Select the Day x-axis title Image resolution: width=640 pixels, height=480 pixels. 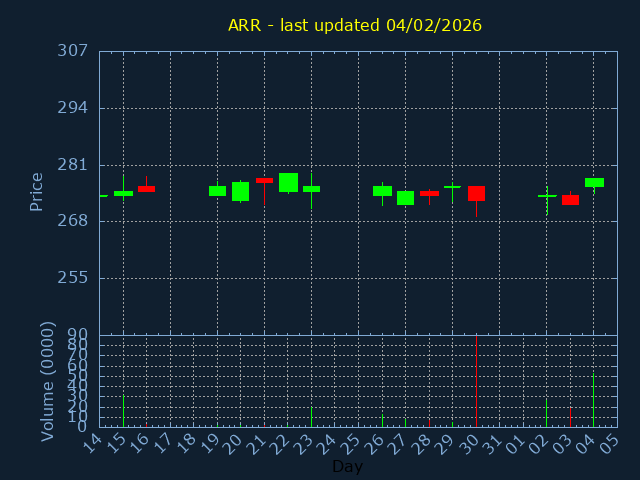tap(347, 466)
